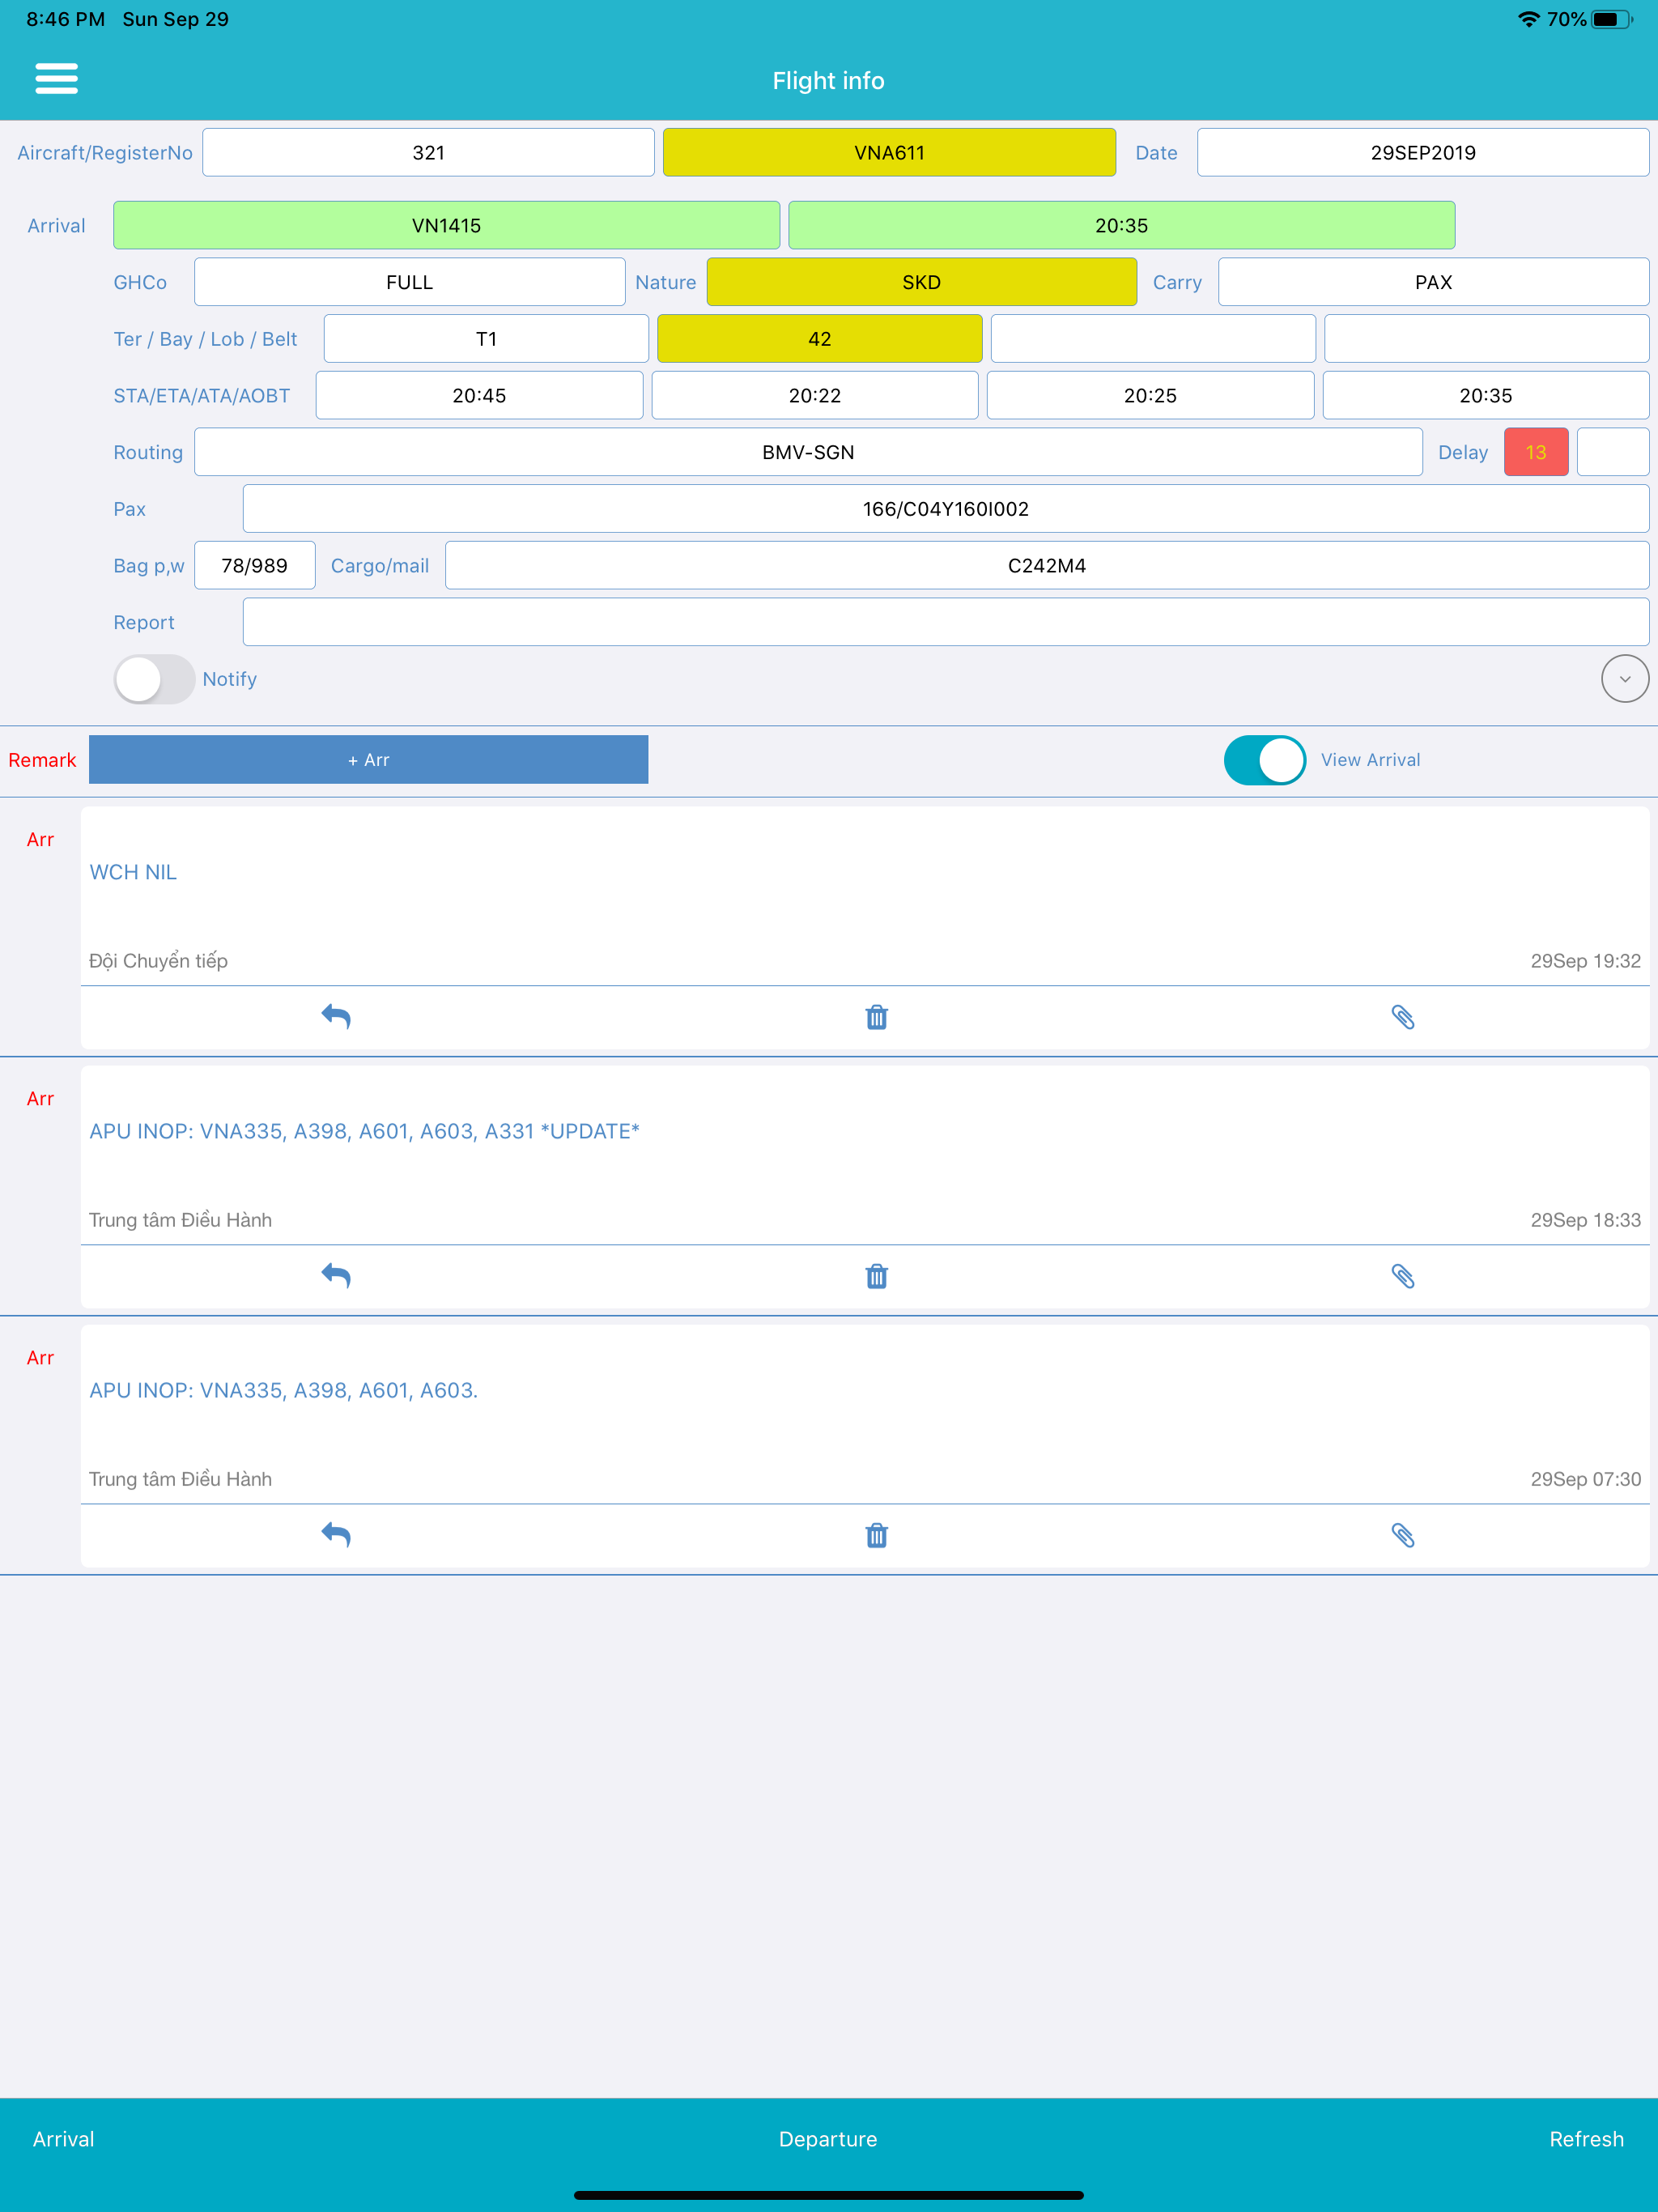Switch to the Arrival tab

click(63, 2139)
